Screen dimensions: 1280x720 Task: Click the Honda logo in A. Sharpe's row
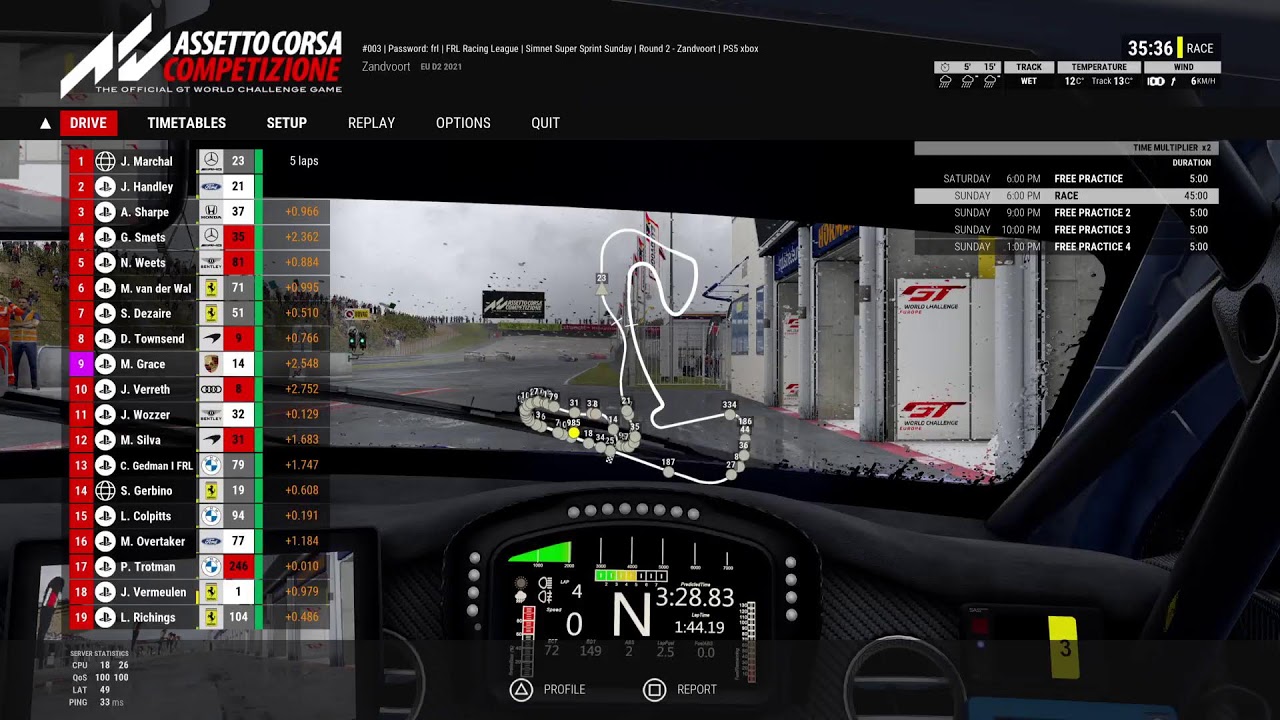[211, 212]
